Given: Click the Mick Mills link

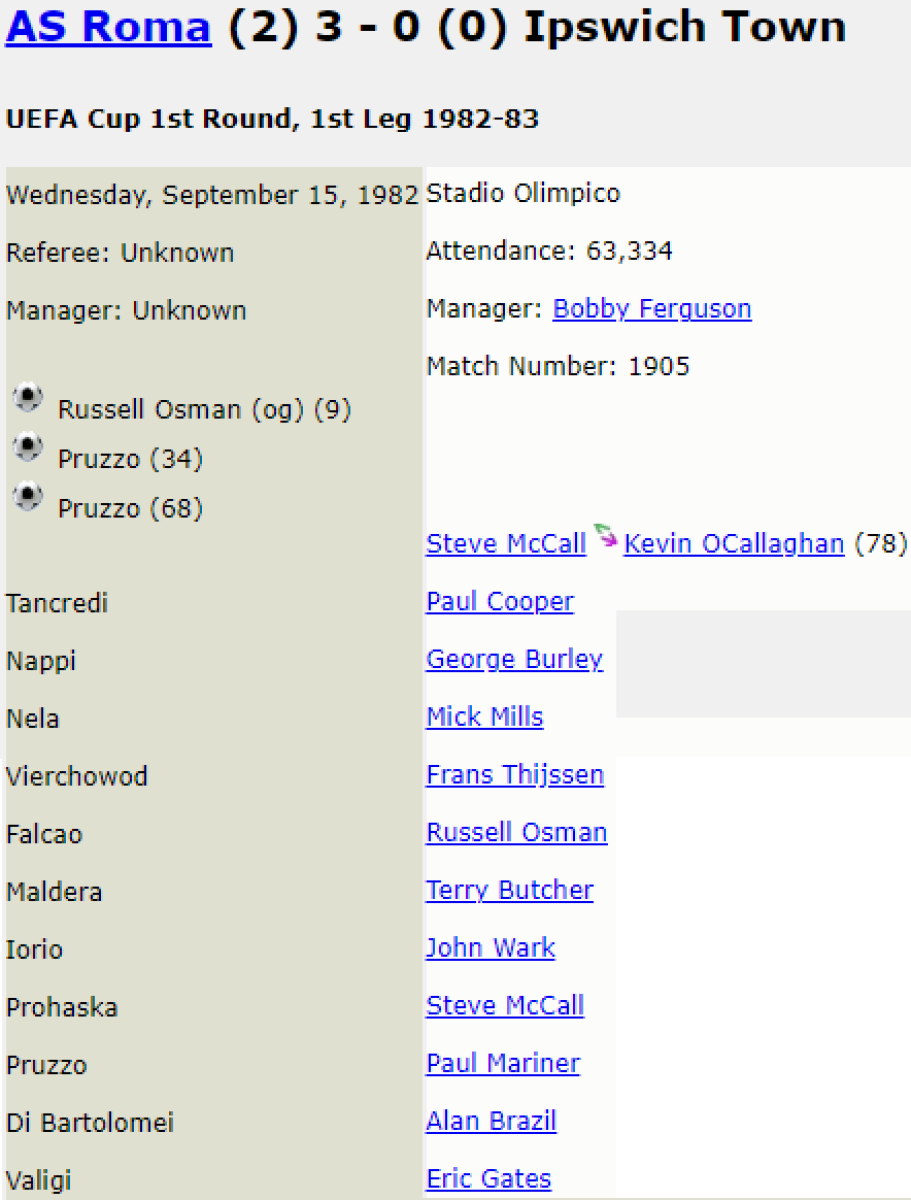Looking at the screenshot, I should point(484,717).
